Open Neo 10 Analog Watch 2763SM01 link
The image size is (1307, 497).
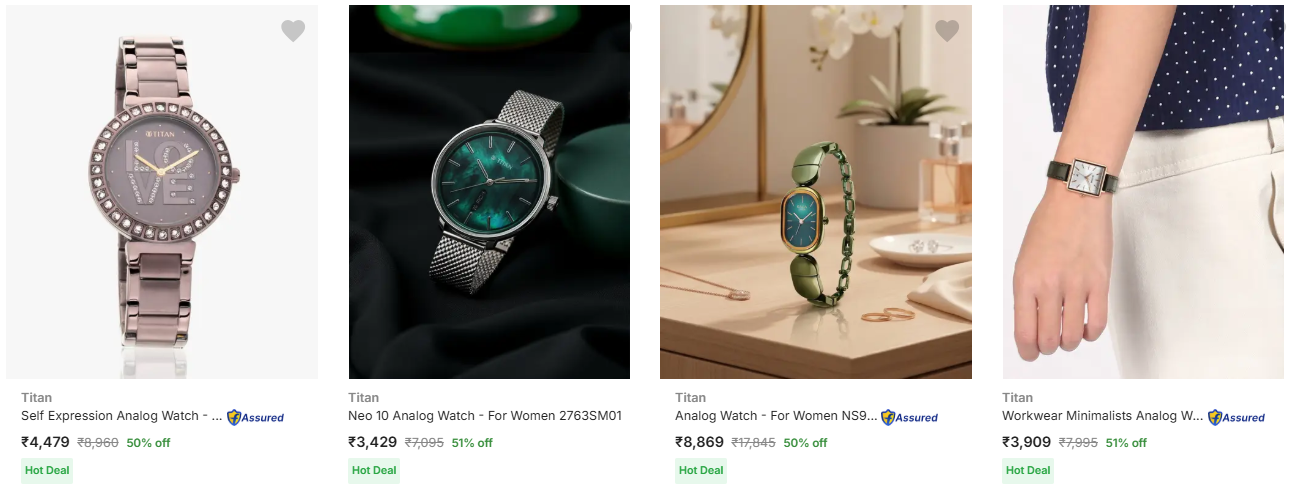click(x=485, y=416)
